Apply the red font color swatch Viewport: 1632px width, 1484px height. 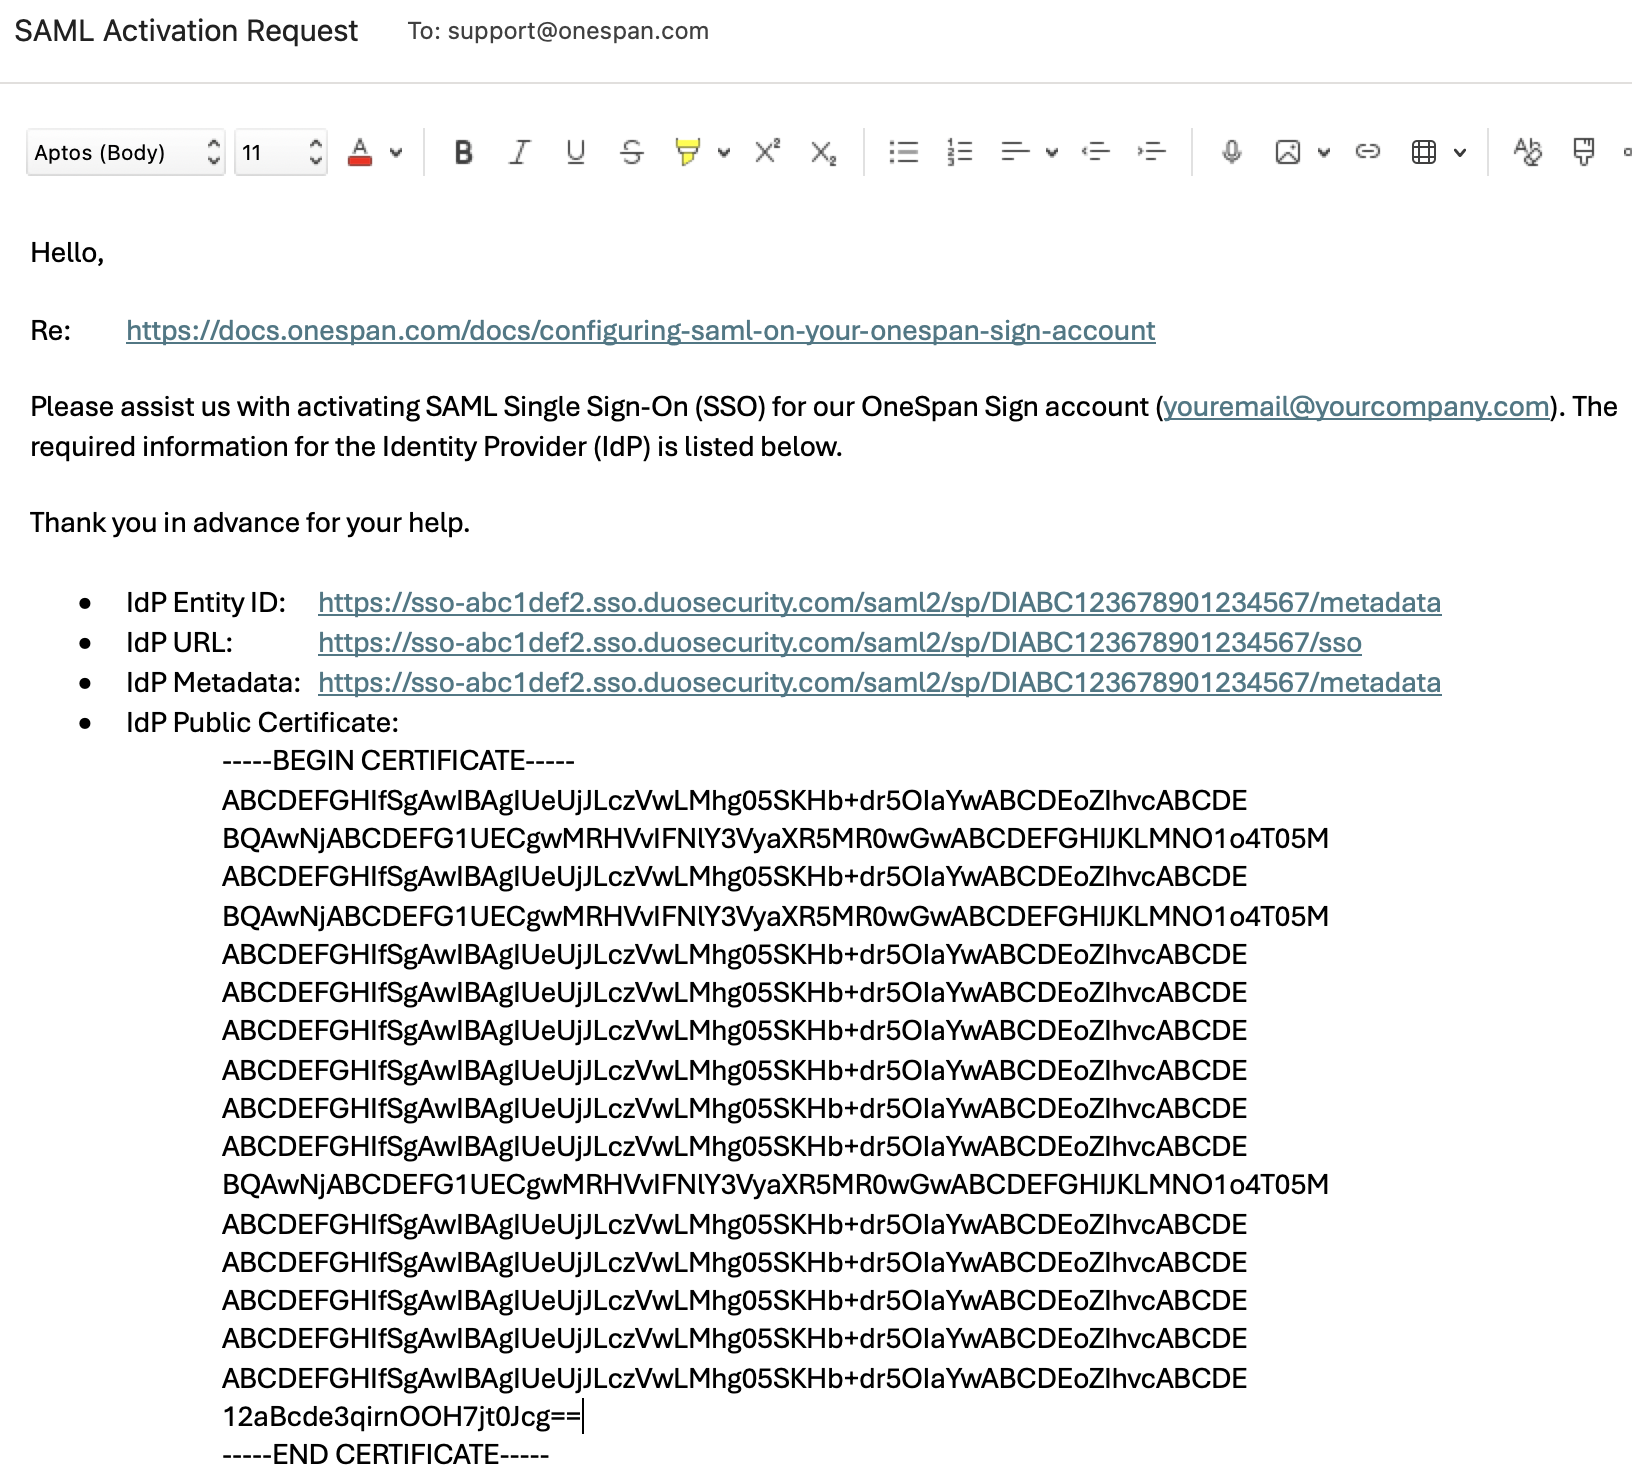tap(360, 153)
